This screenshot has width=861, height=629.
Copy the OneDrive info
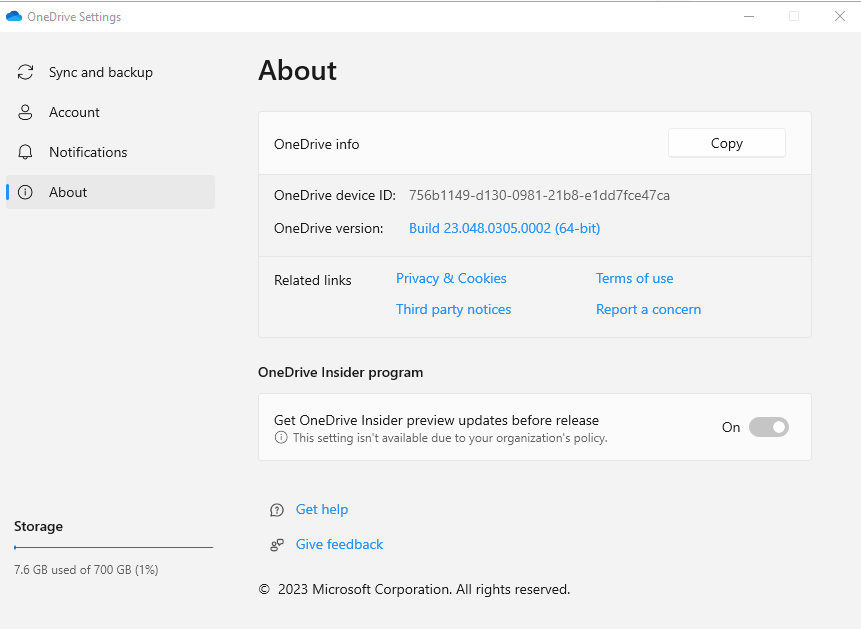coord(726,143)
